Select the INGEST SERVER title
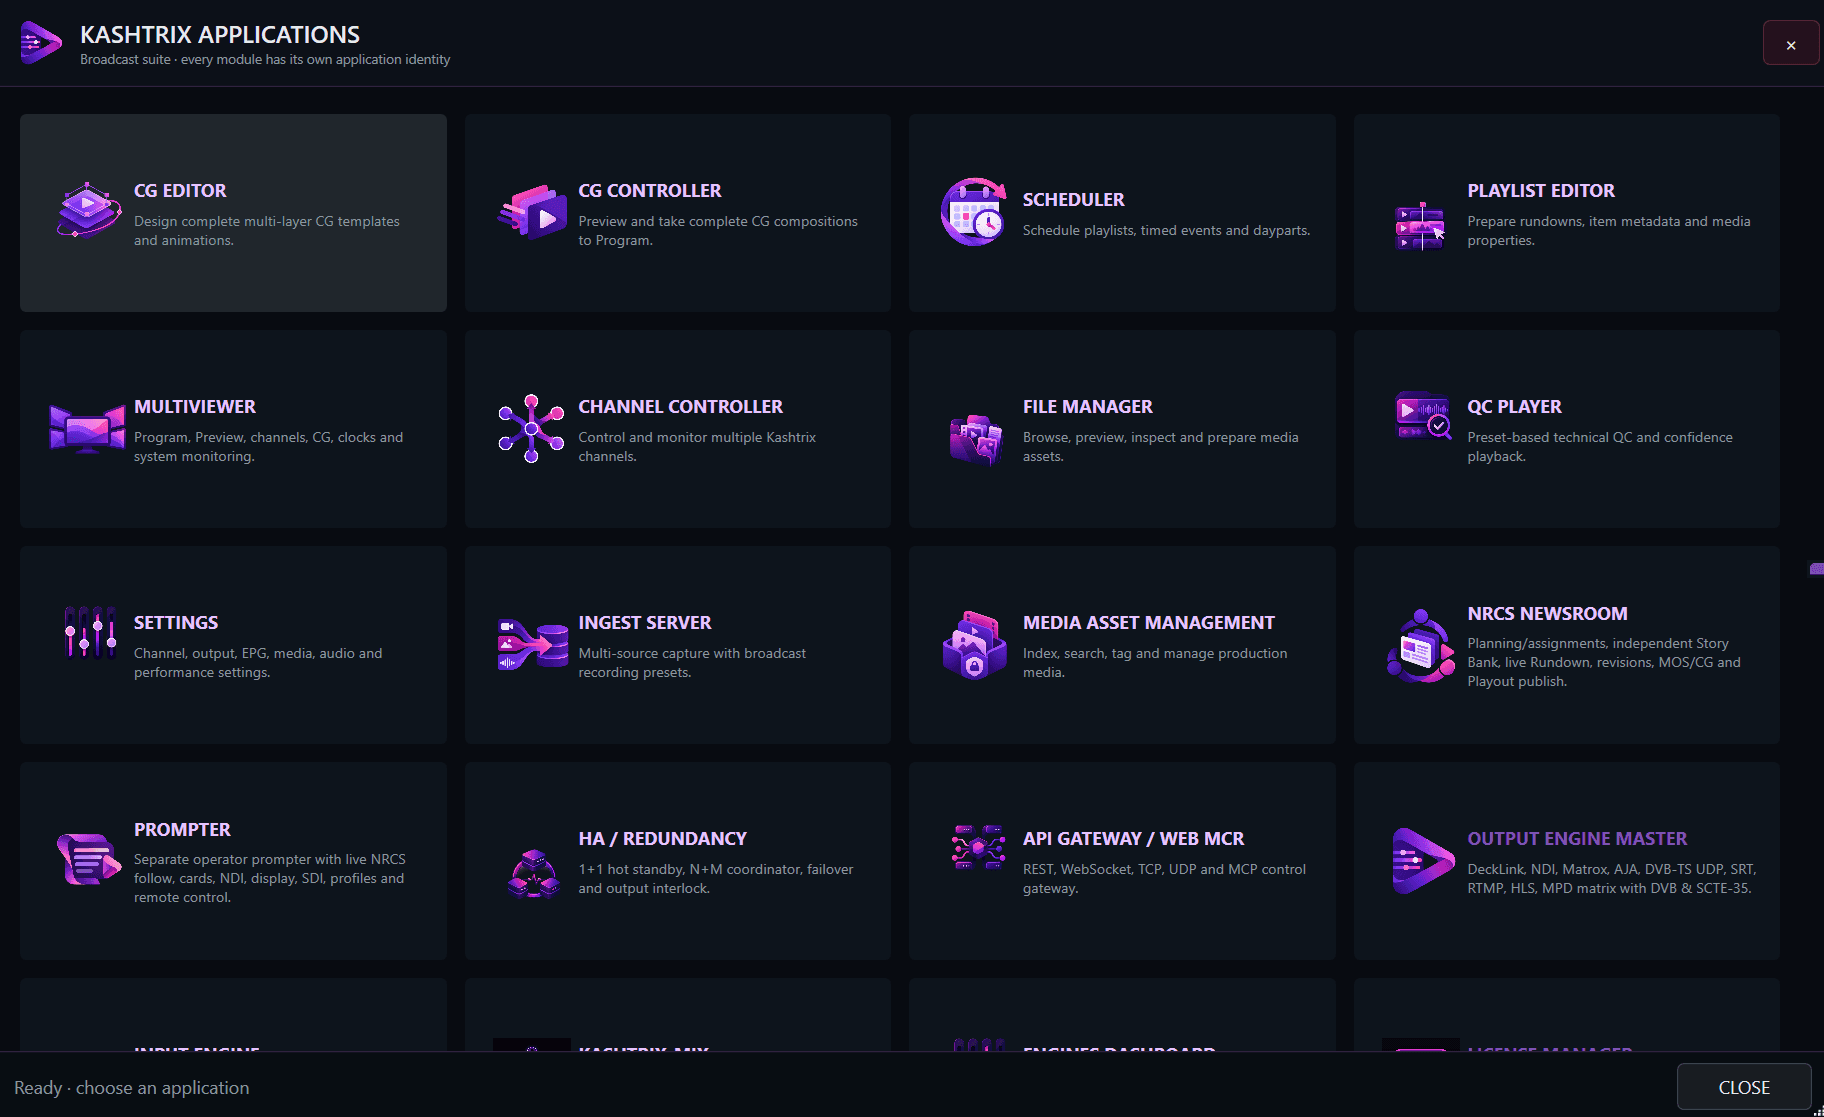 click(645, 622)
